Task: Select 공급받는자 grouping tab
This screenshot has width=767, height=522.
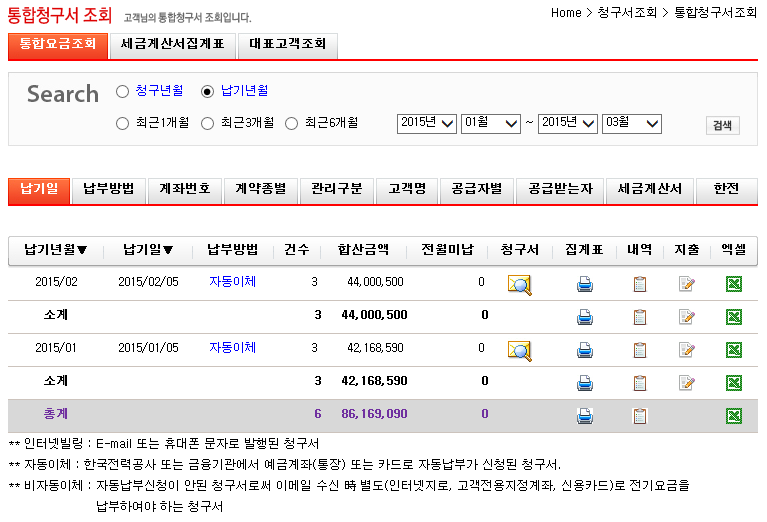Action: coord(560,190)
